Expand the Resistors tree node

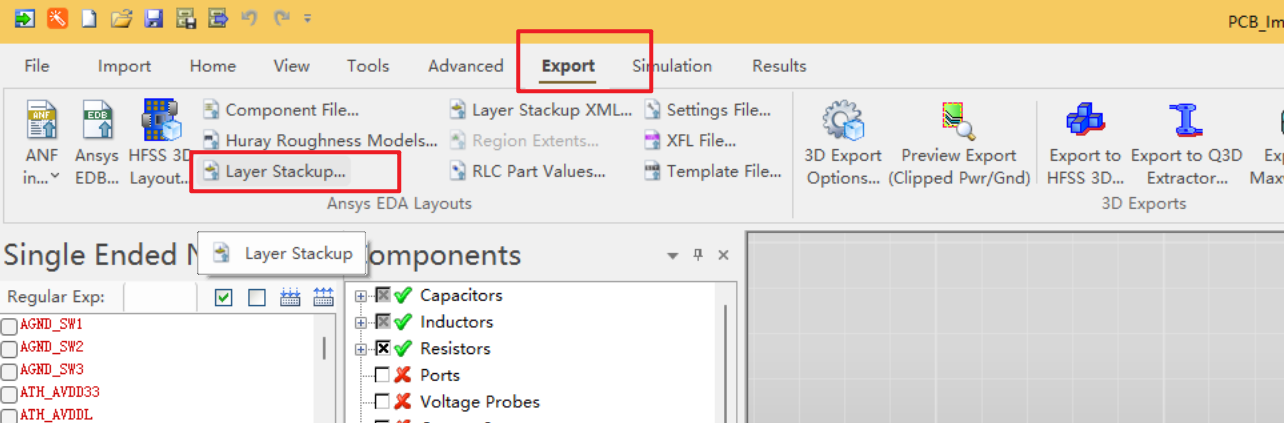361,349
